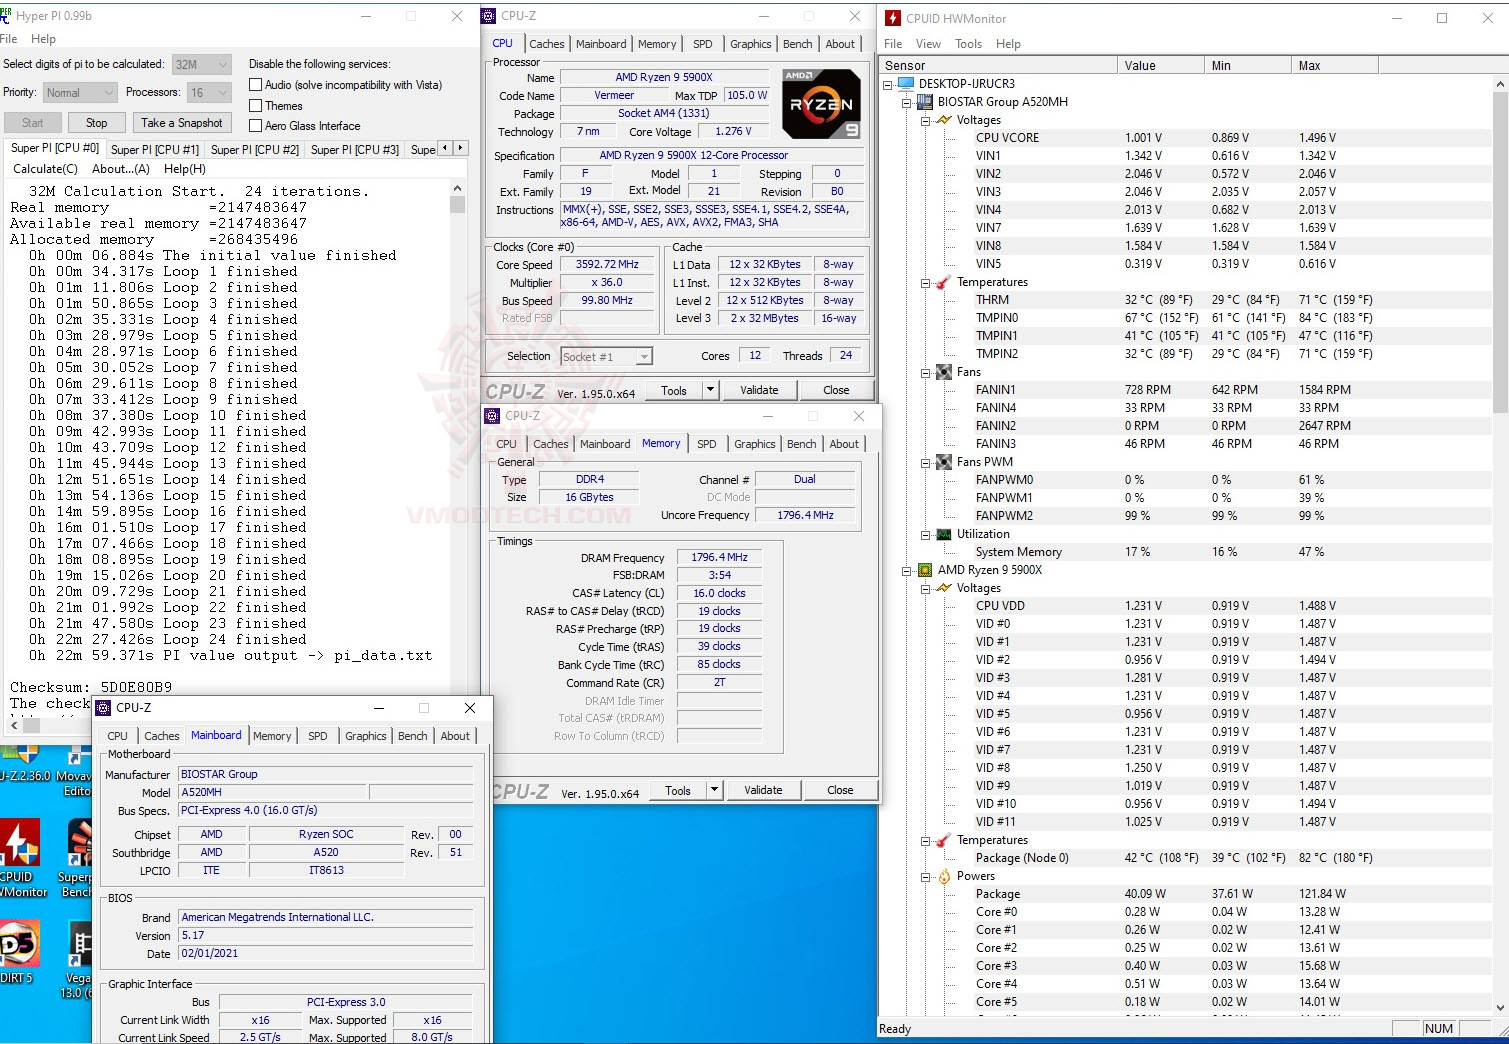Click the Stop button in Hyper PI
This screenshot has height=1044, width=1509.
(x=97, y=123)
